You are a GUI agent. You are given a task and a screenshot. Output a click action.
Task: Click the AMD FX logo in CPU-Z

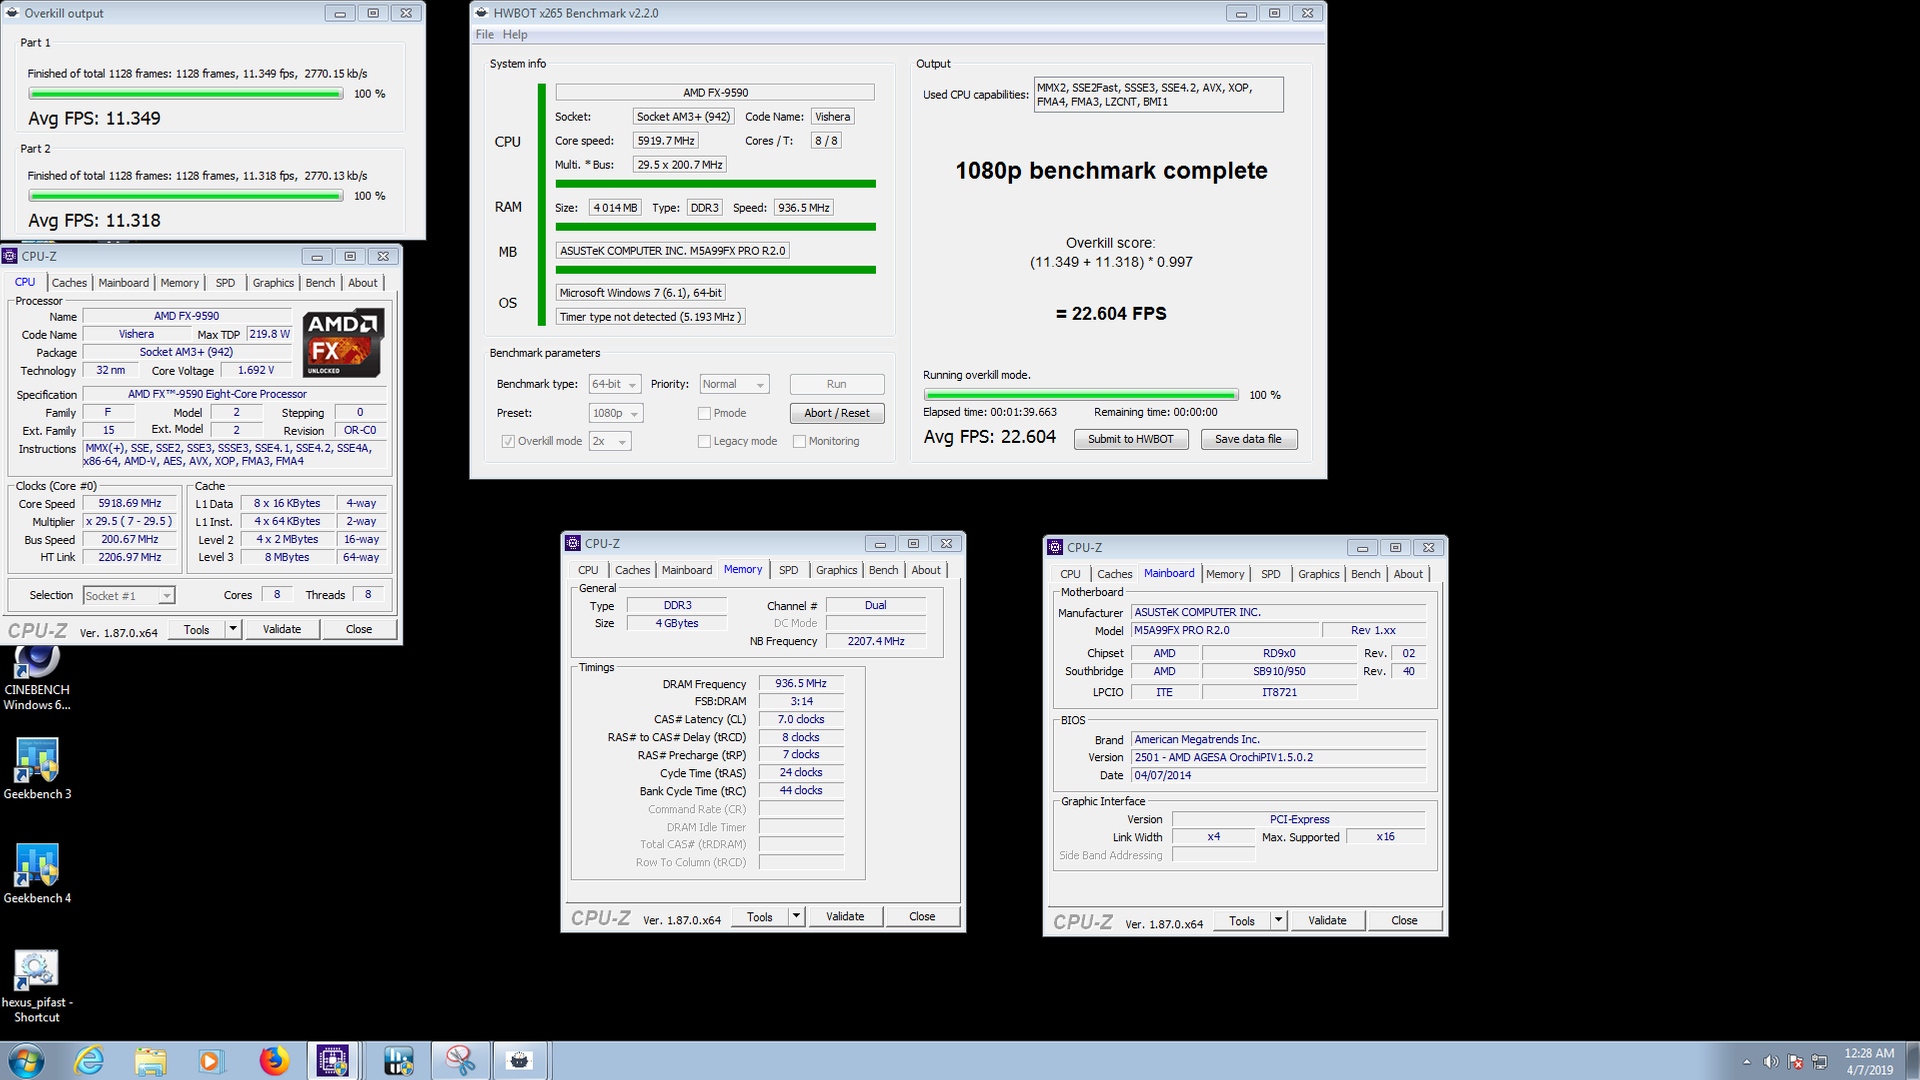pyautogui.click(x=342, y=343)
